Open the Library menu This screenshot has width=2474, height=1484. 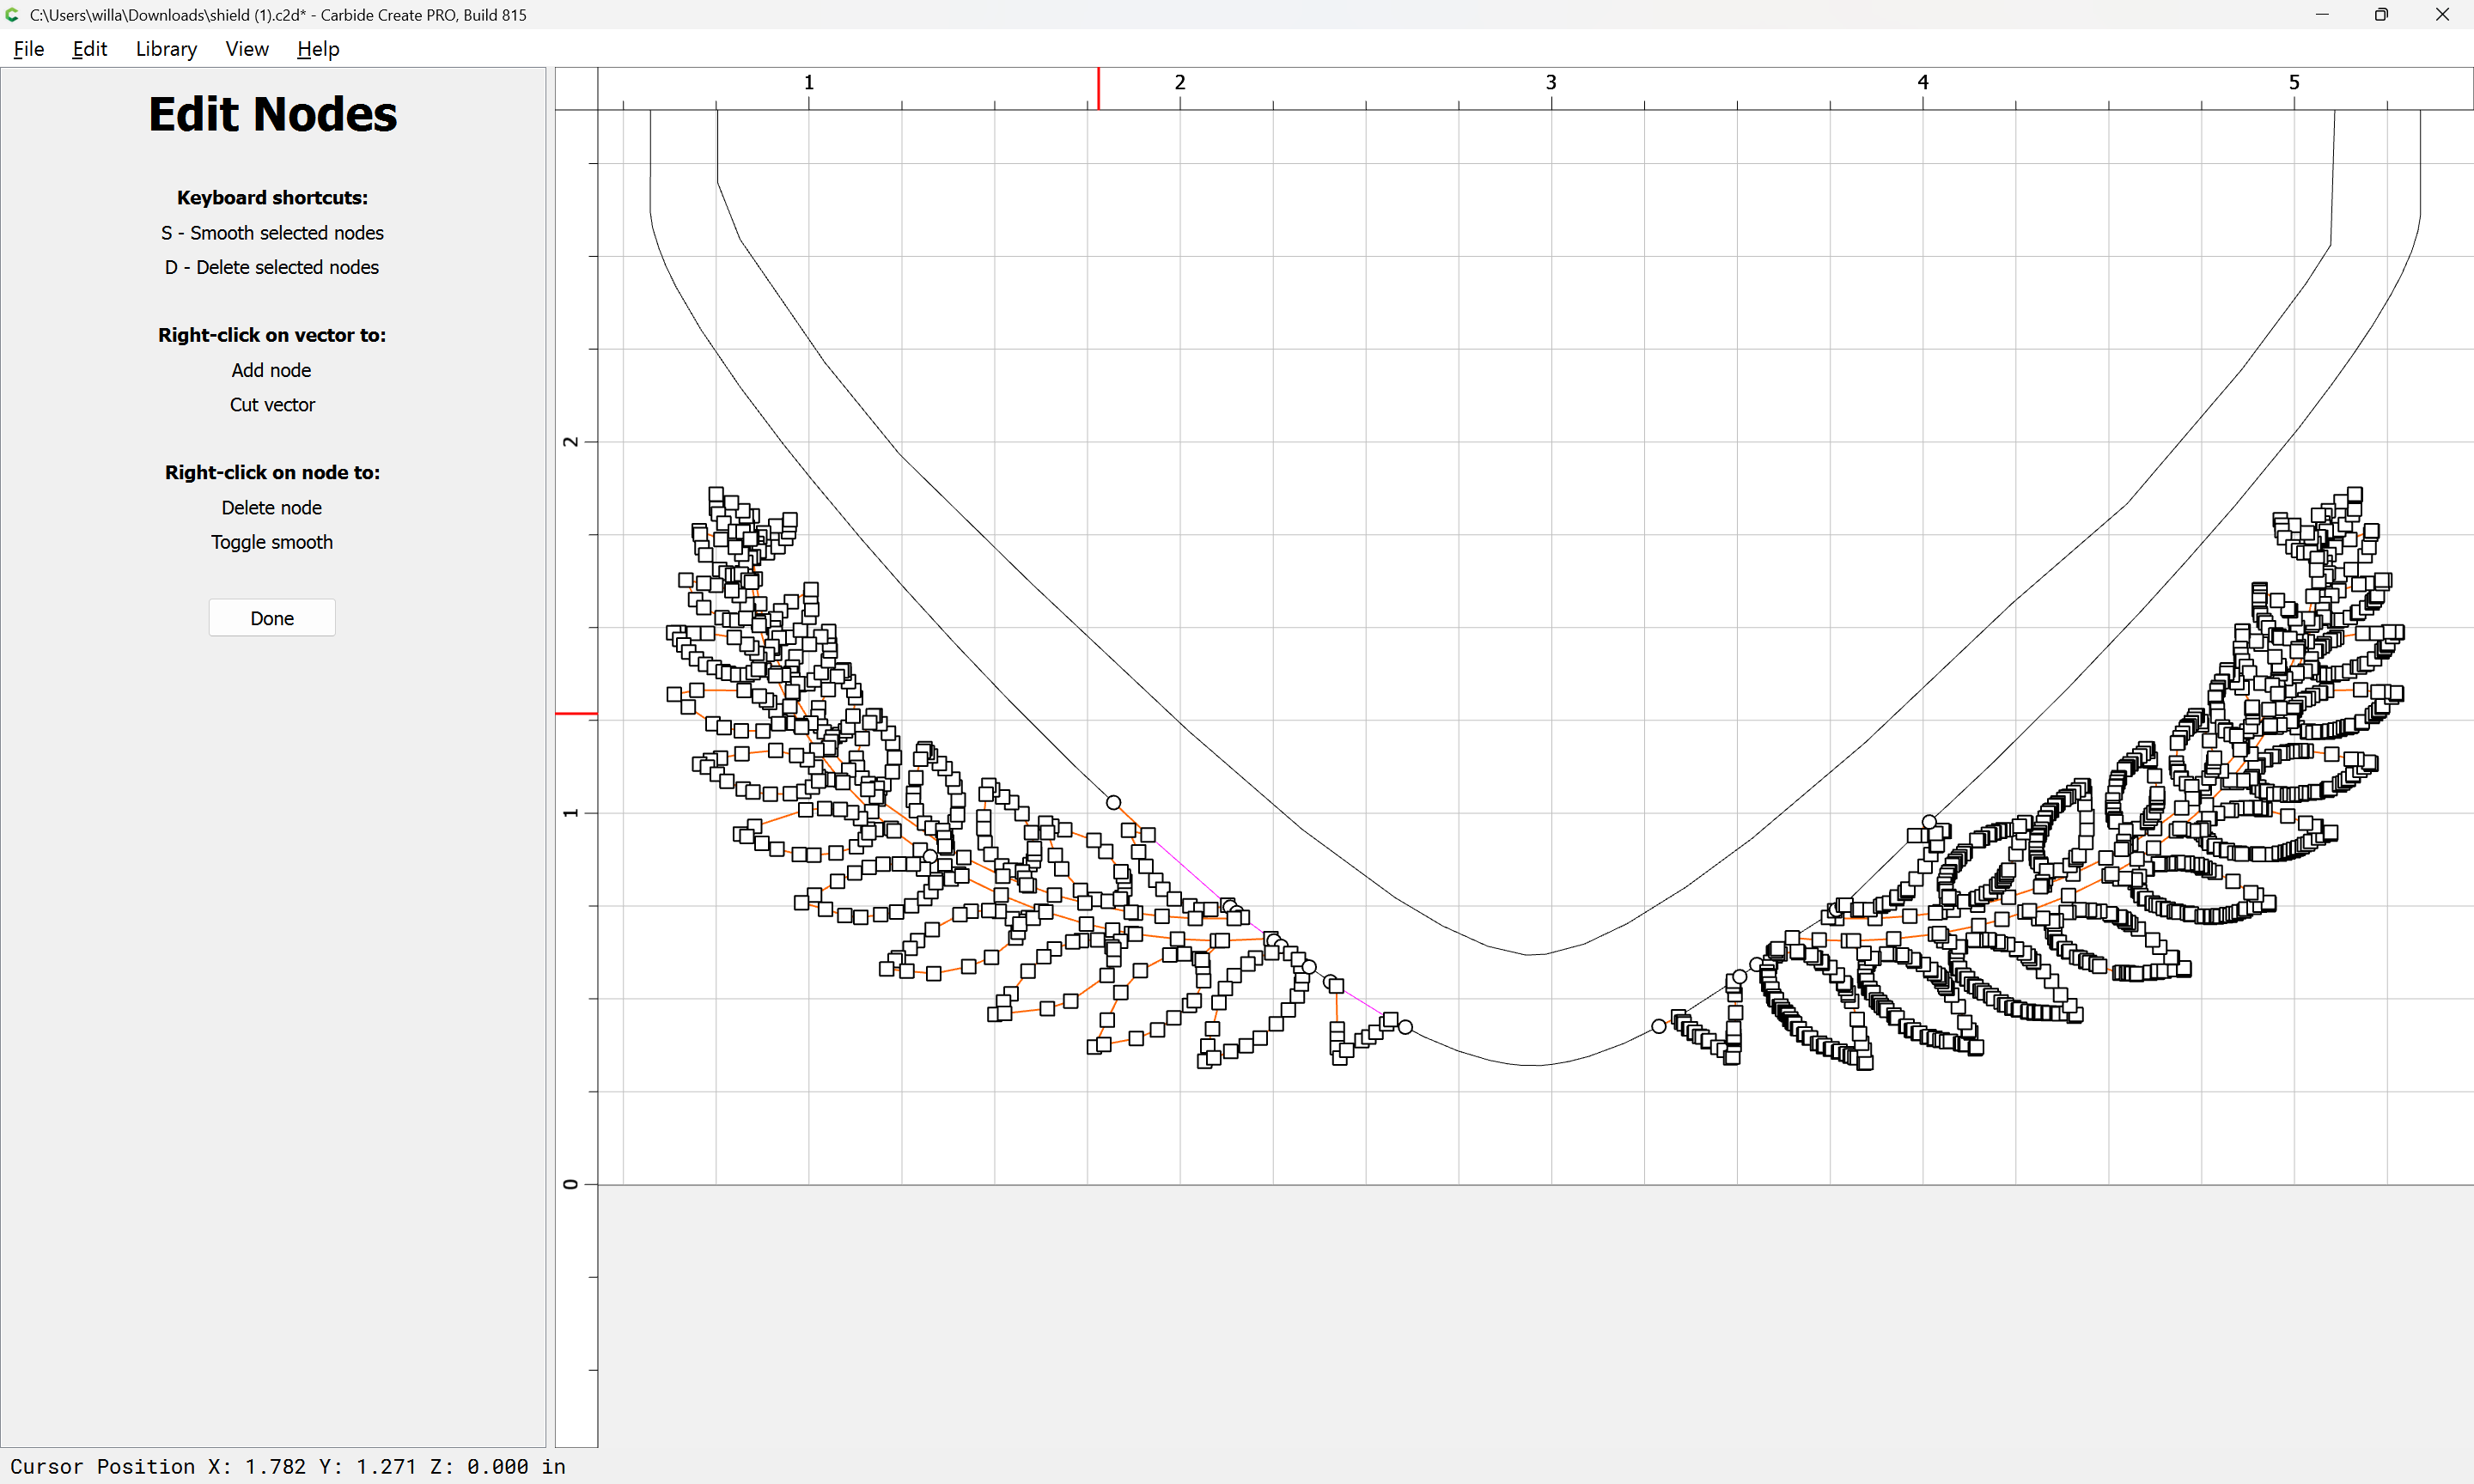click(166, 49)
